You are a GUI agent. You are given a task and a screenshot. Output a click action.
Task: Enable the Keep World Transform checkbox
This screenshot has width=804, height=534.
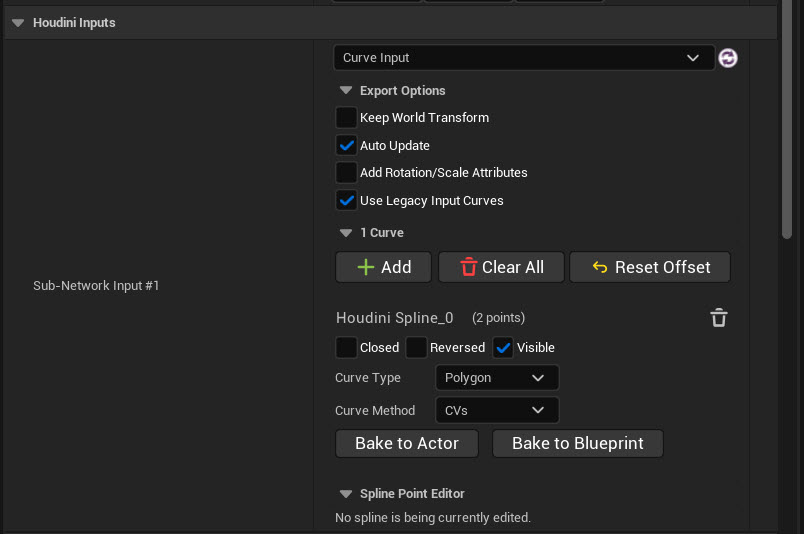click(x=346, y=117)
